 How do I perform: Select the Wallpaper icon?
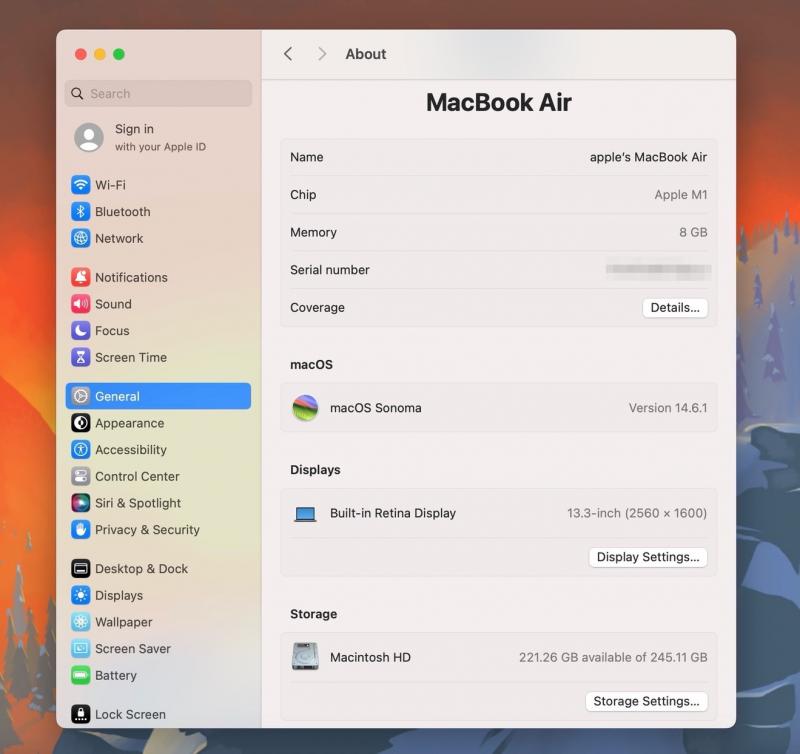(x=81, y=622)
